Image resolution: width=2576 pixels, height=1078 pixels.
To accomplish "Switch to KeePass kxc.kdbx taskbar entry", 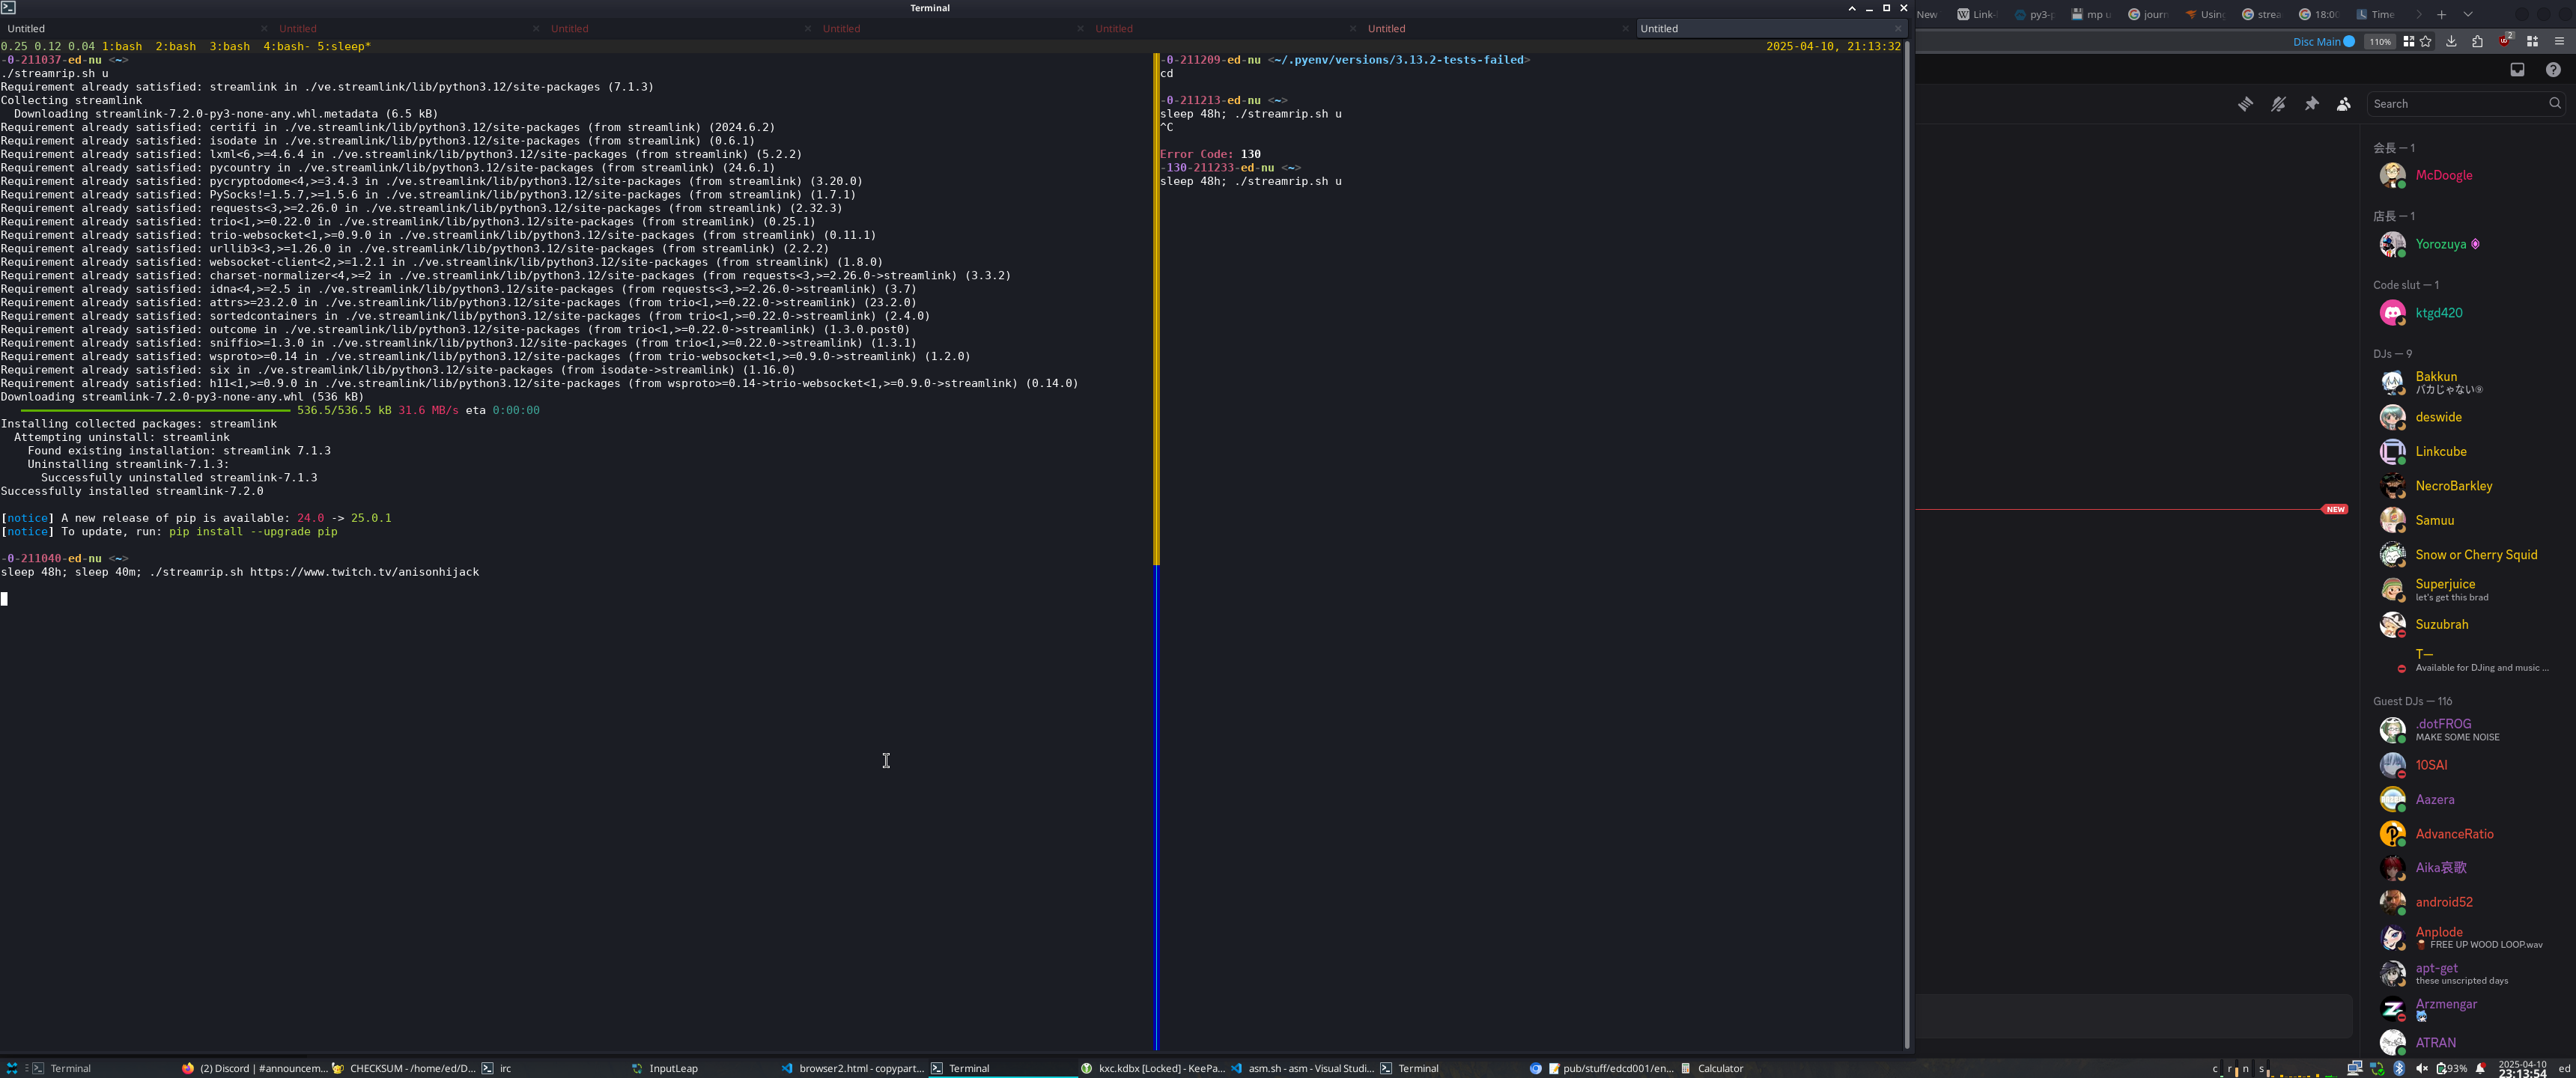I will [1152, 1068].
